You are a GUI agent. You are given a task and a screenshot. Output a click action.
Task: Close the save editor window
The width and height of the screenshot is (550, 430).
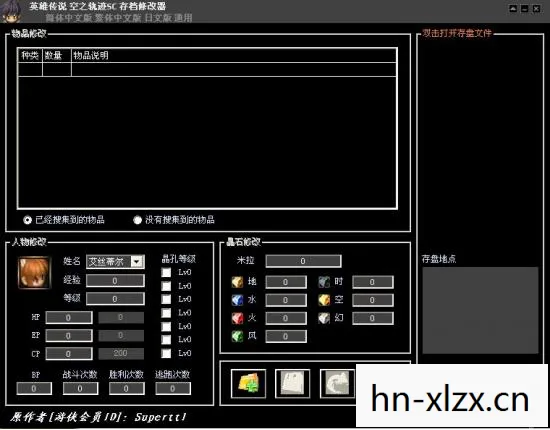pyautogui.click(x=536, y=9)
